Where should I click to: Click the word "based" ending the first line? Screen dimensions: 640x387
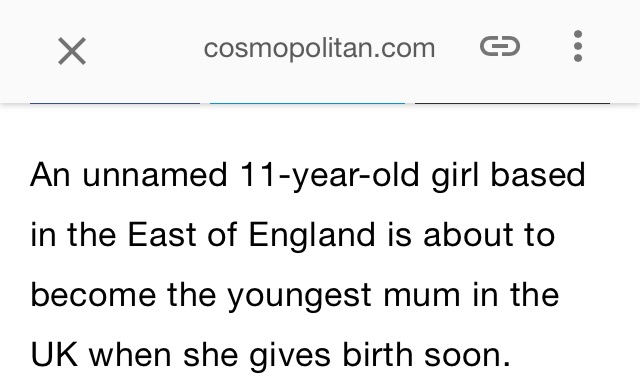pos(538,175)
